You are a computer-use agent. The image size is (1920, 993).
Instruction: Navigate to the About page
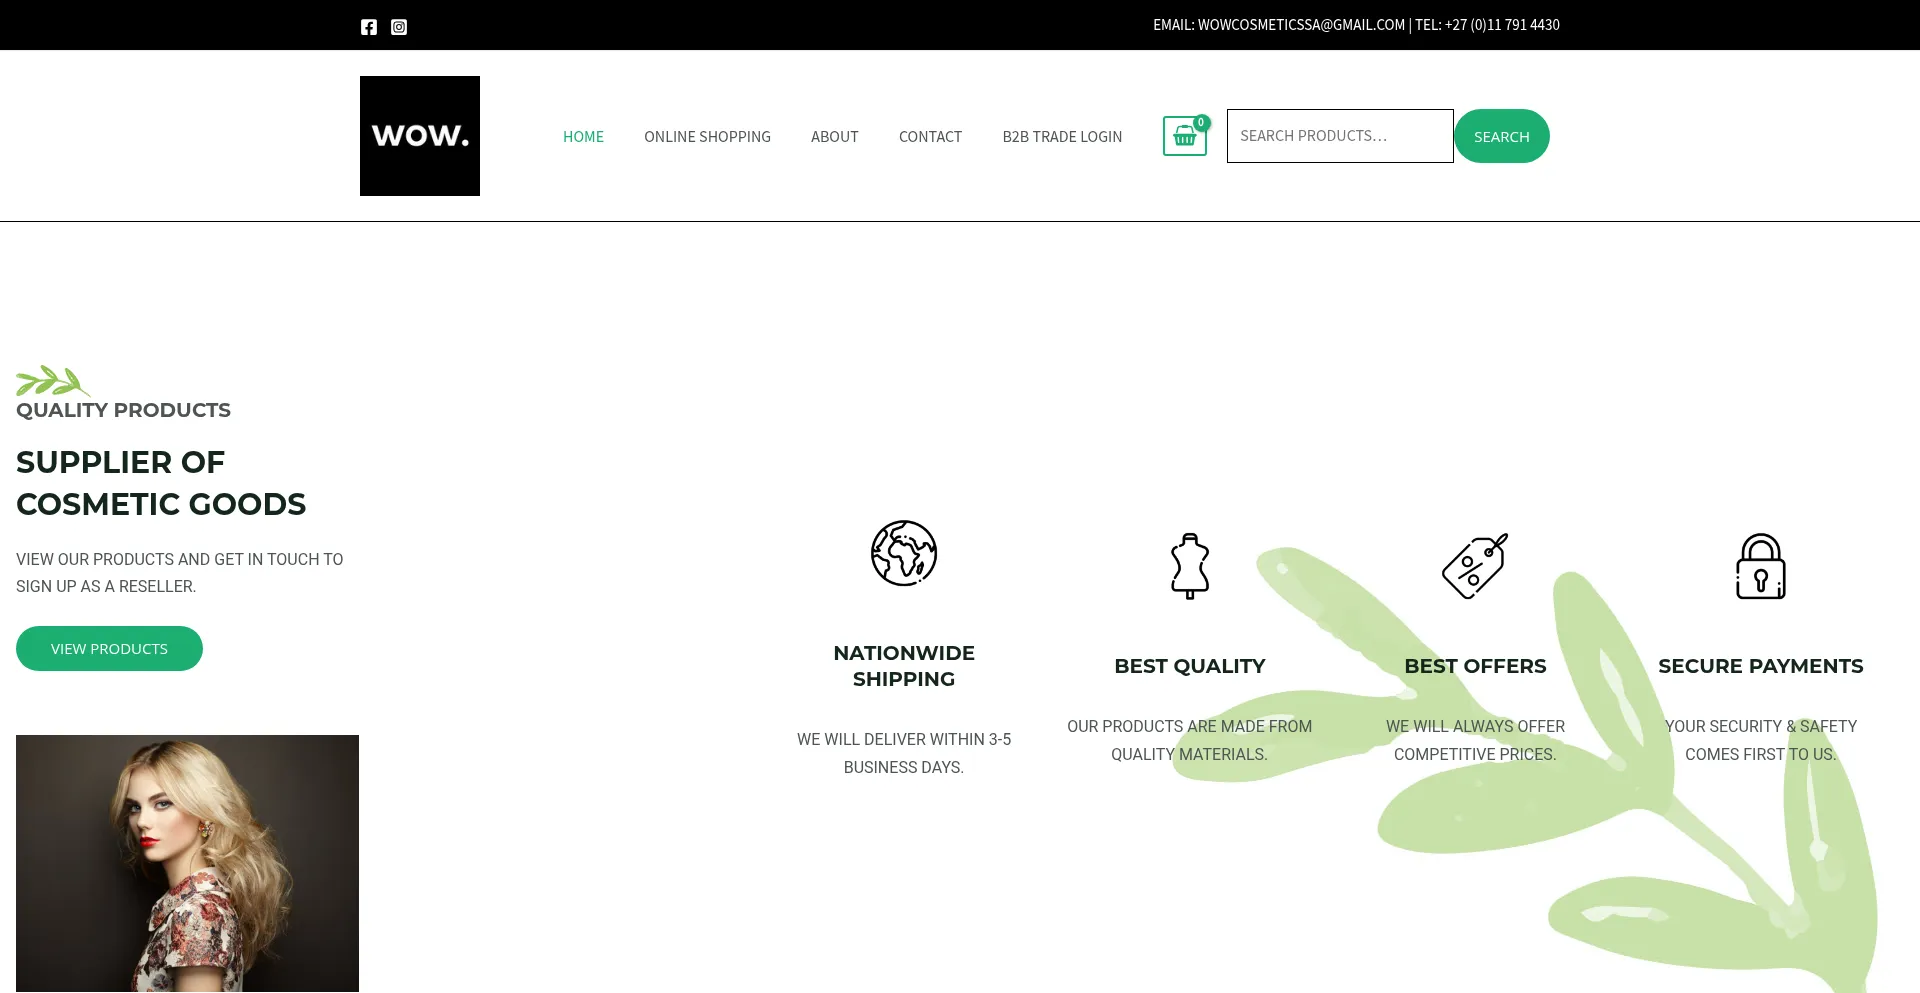[834, 137]
